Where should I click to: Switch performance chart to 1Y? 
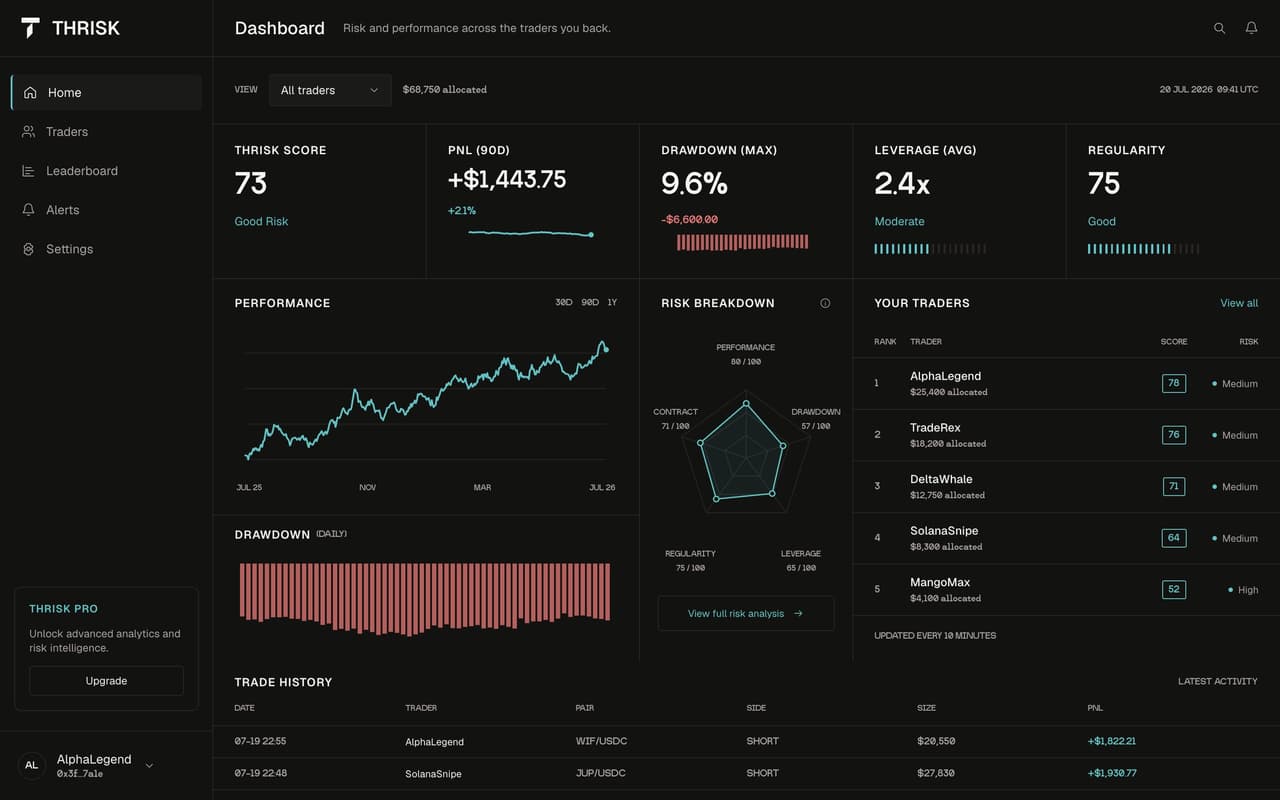[x=612, y=303]
